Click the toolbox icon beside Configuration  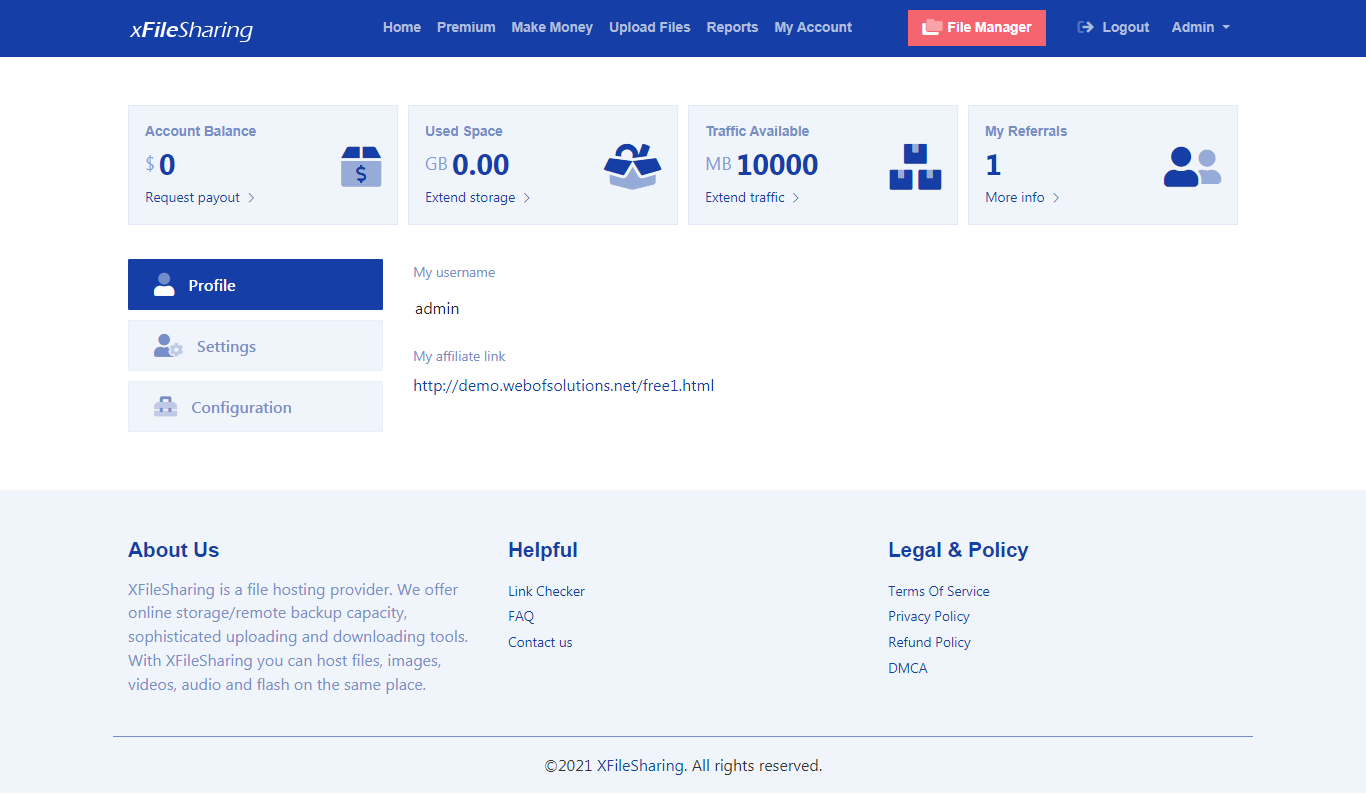165,407
